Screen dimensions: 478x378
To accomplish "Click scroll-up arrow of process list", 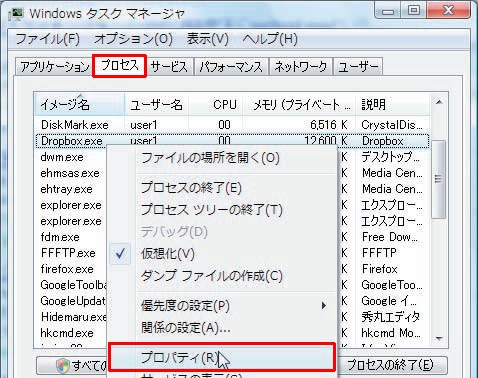I will tap(439, 102).
